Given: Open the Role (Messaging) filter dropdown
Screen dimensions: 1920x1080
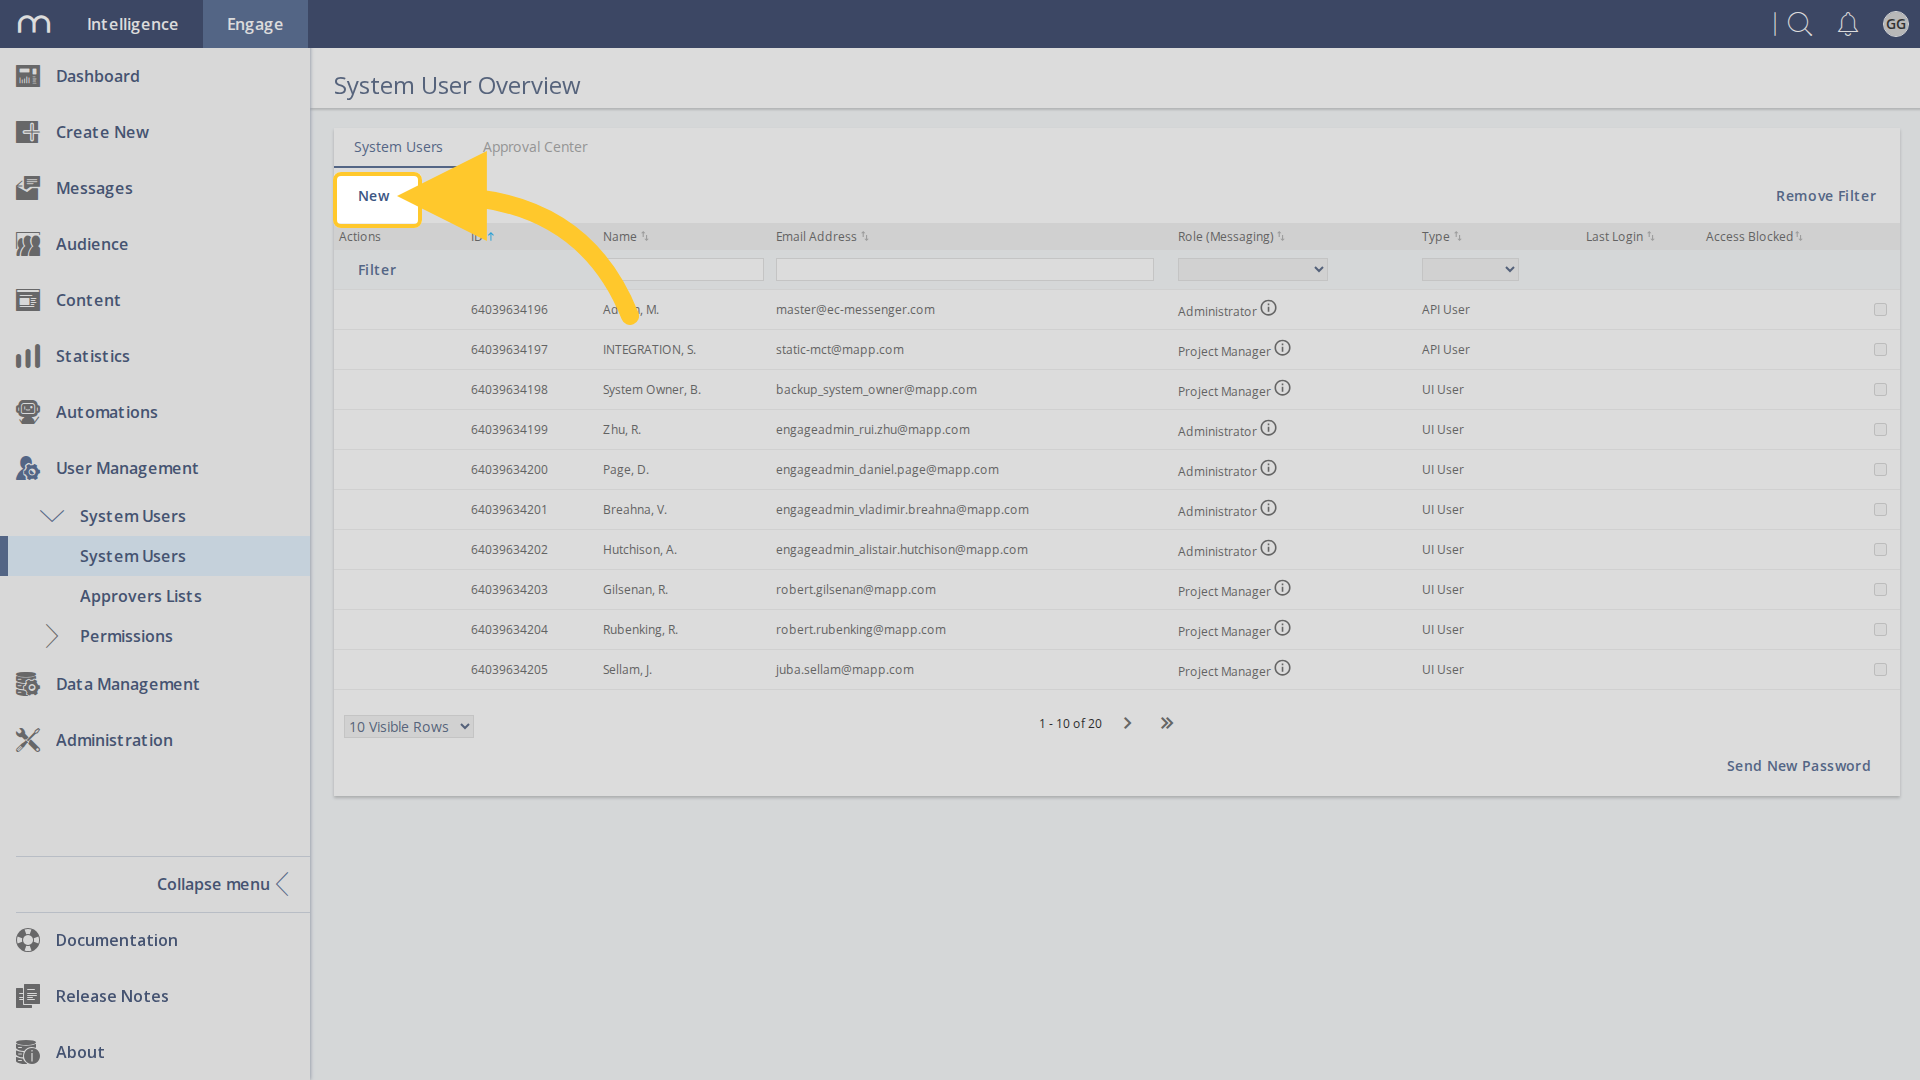Looking at the screenshot, I should click(x=1252, y=269).
